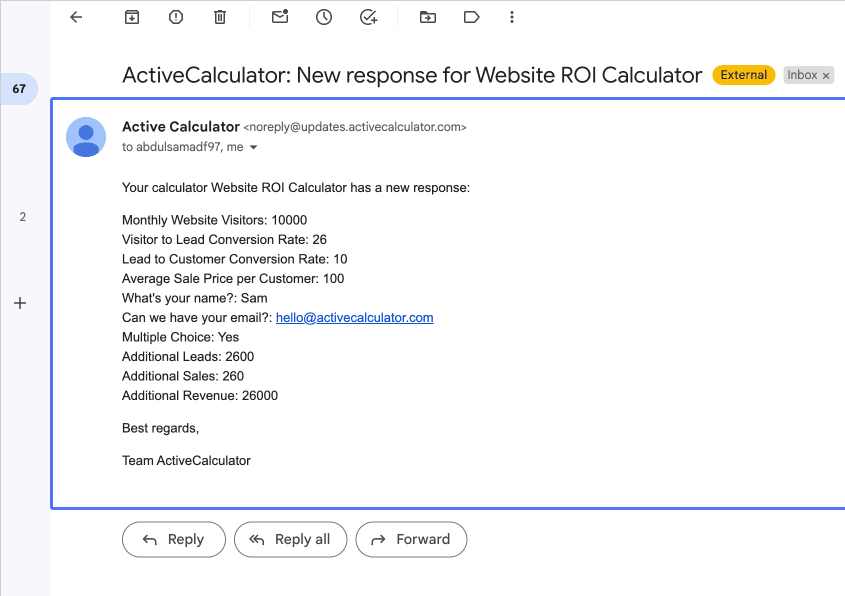Viewport: 845px width, 596px height.
Task: Open the Labels icon
Action: click(x=472, y=17)
